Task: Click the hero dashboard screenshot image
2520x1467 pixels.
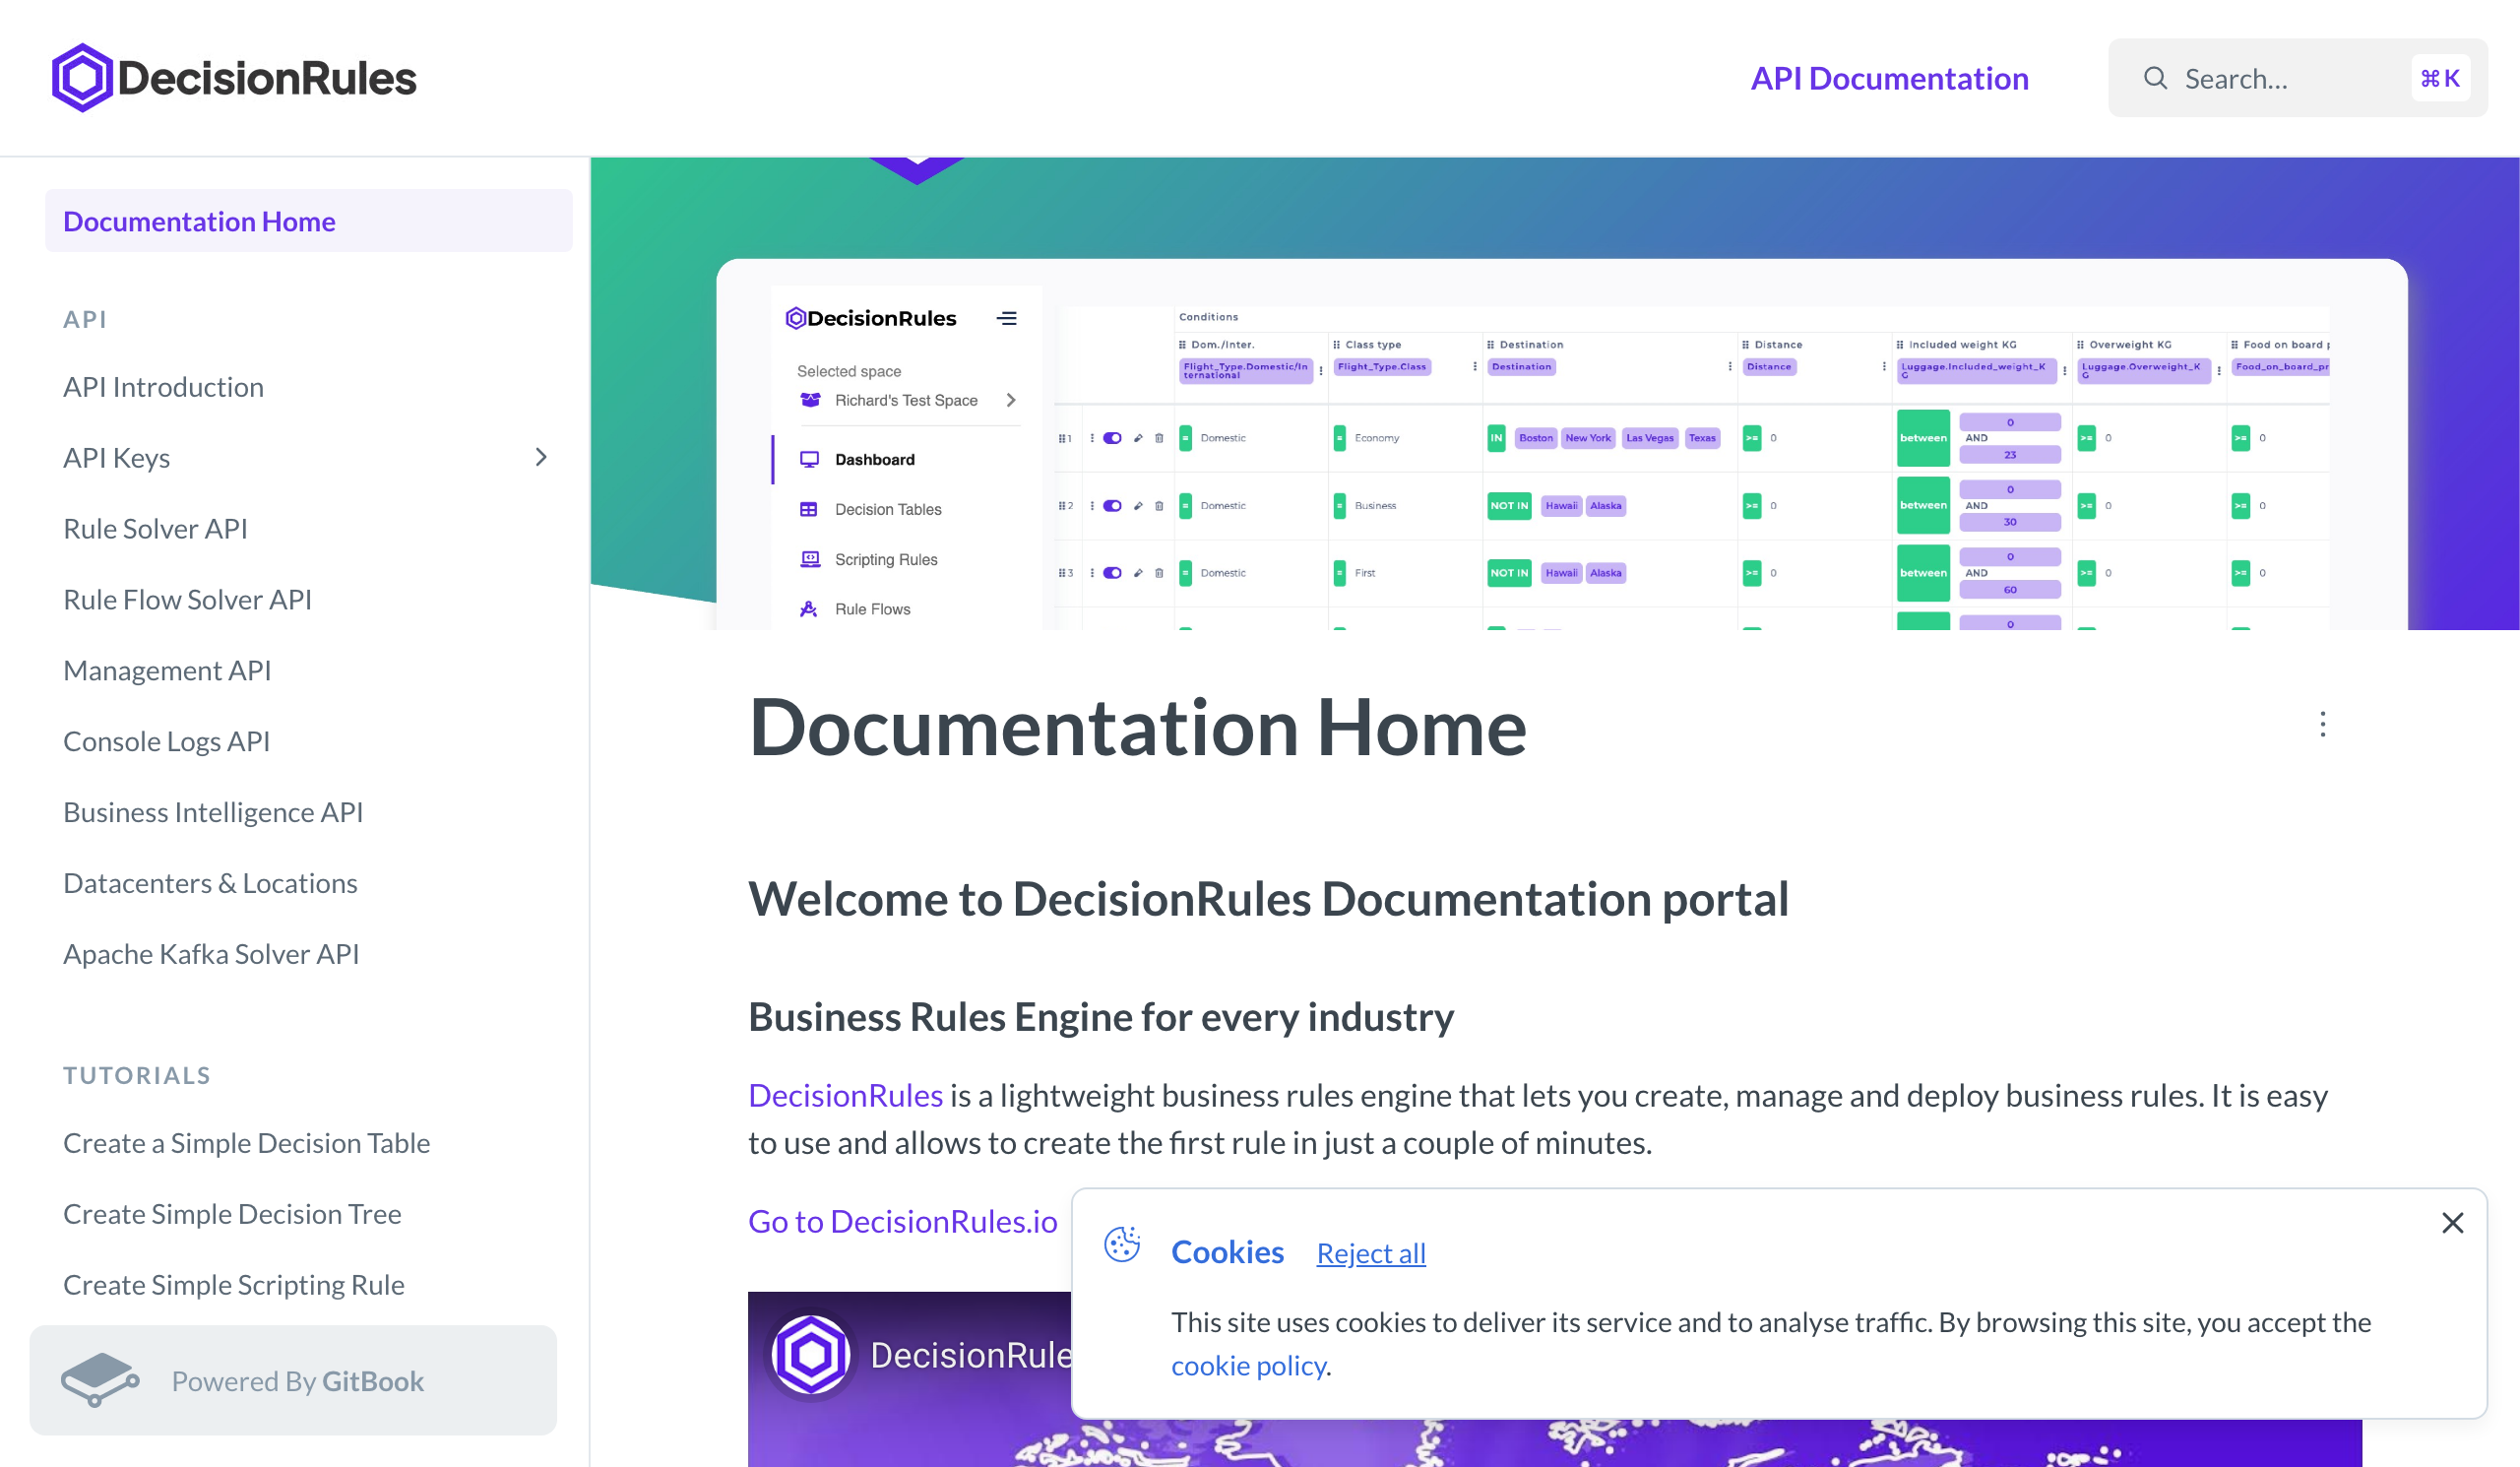Action: point(1555,393)
